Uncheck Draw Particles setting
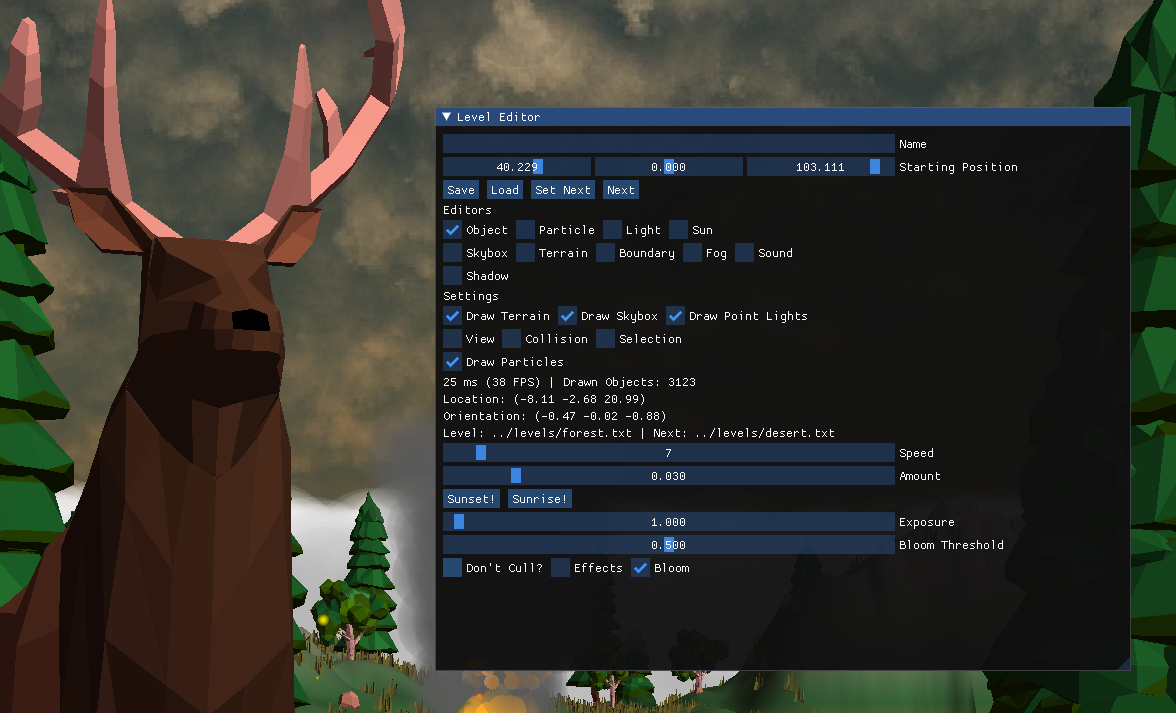 [452, 361]
